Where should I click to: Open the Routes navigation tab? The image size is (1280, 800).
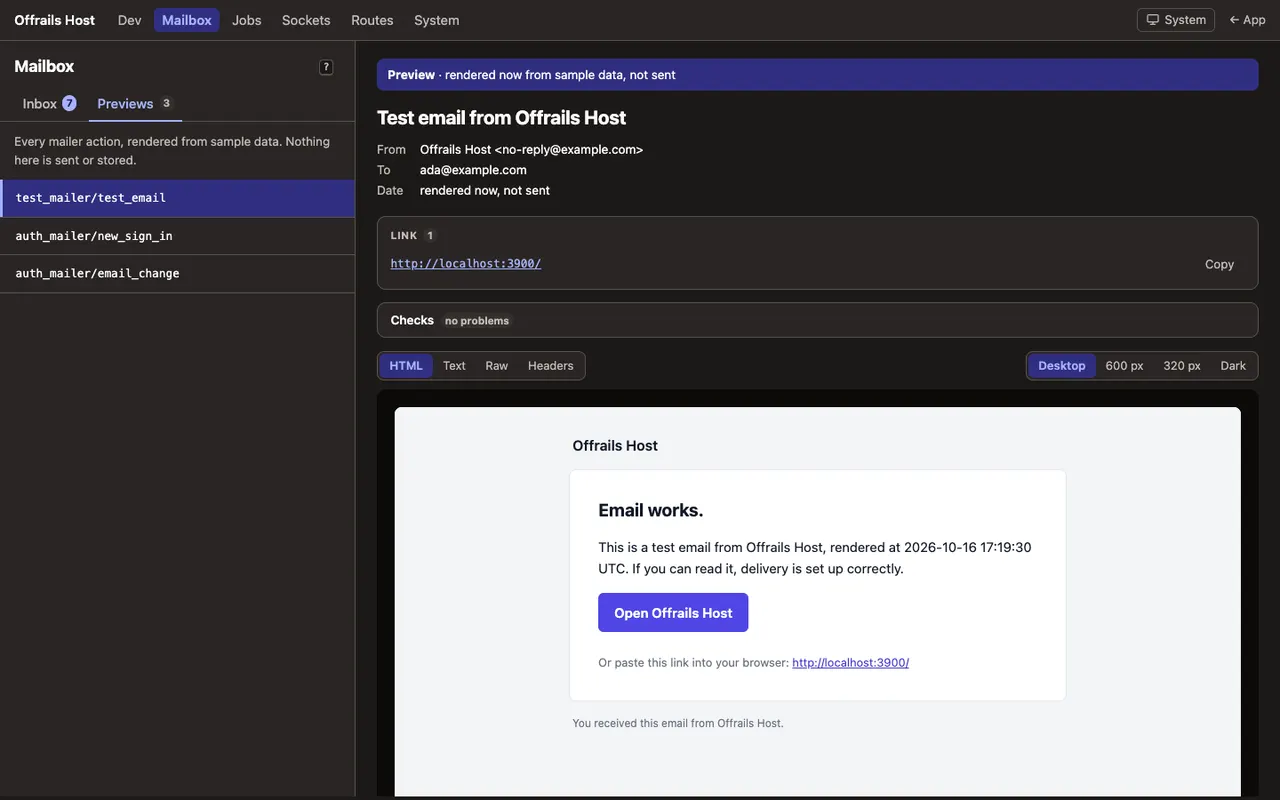[372, 20]
